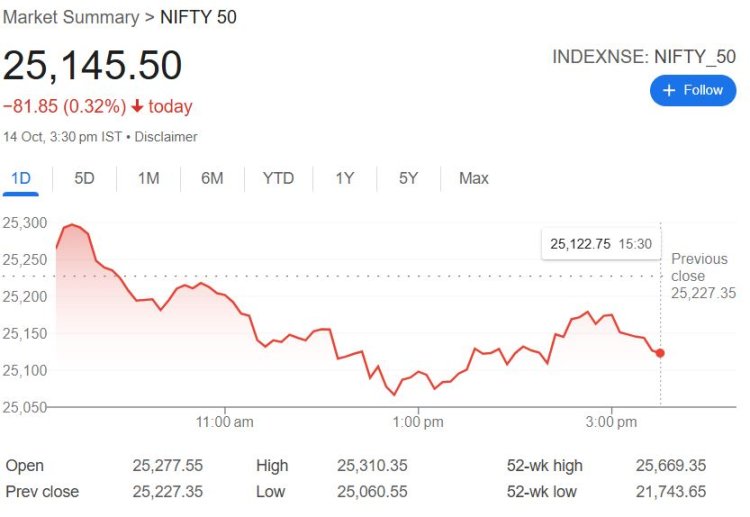Click the NIFTY 50 title text

(x=198, y=17)
